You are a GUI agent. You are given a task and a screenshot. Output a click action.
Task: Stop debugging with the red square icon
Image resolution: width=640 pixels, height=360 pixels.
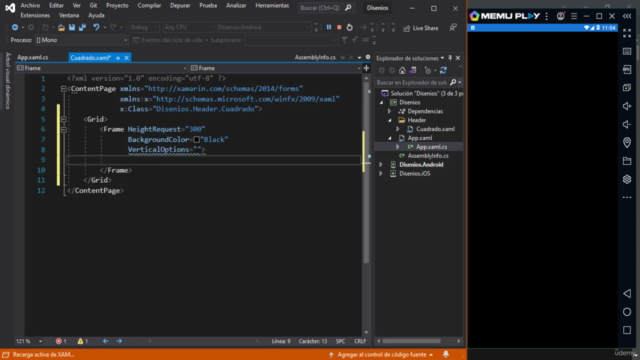tap(339, 27)
